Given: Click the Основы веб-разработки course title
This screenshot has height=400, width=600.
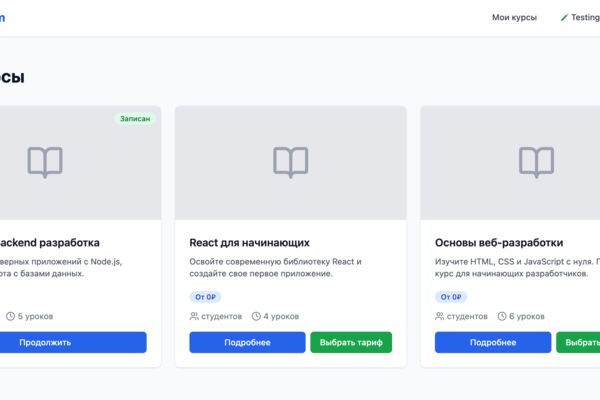Looking at the screenshot, I should [499, 243].
